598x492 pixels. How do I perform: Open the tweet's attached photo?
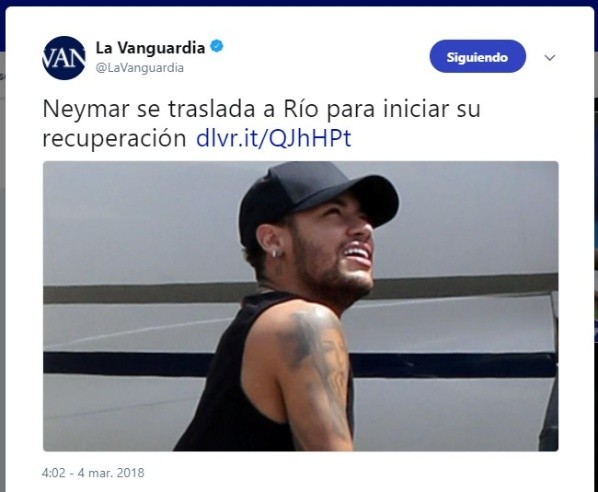[x=301, y=306]
